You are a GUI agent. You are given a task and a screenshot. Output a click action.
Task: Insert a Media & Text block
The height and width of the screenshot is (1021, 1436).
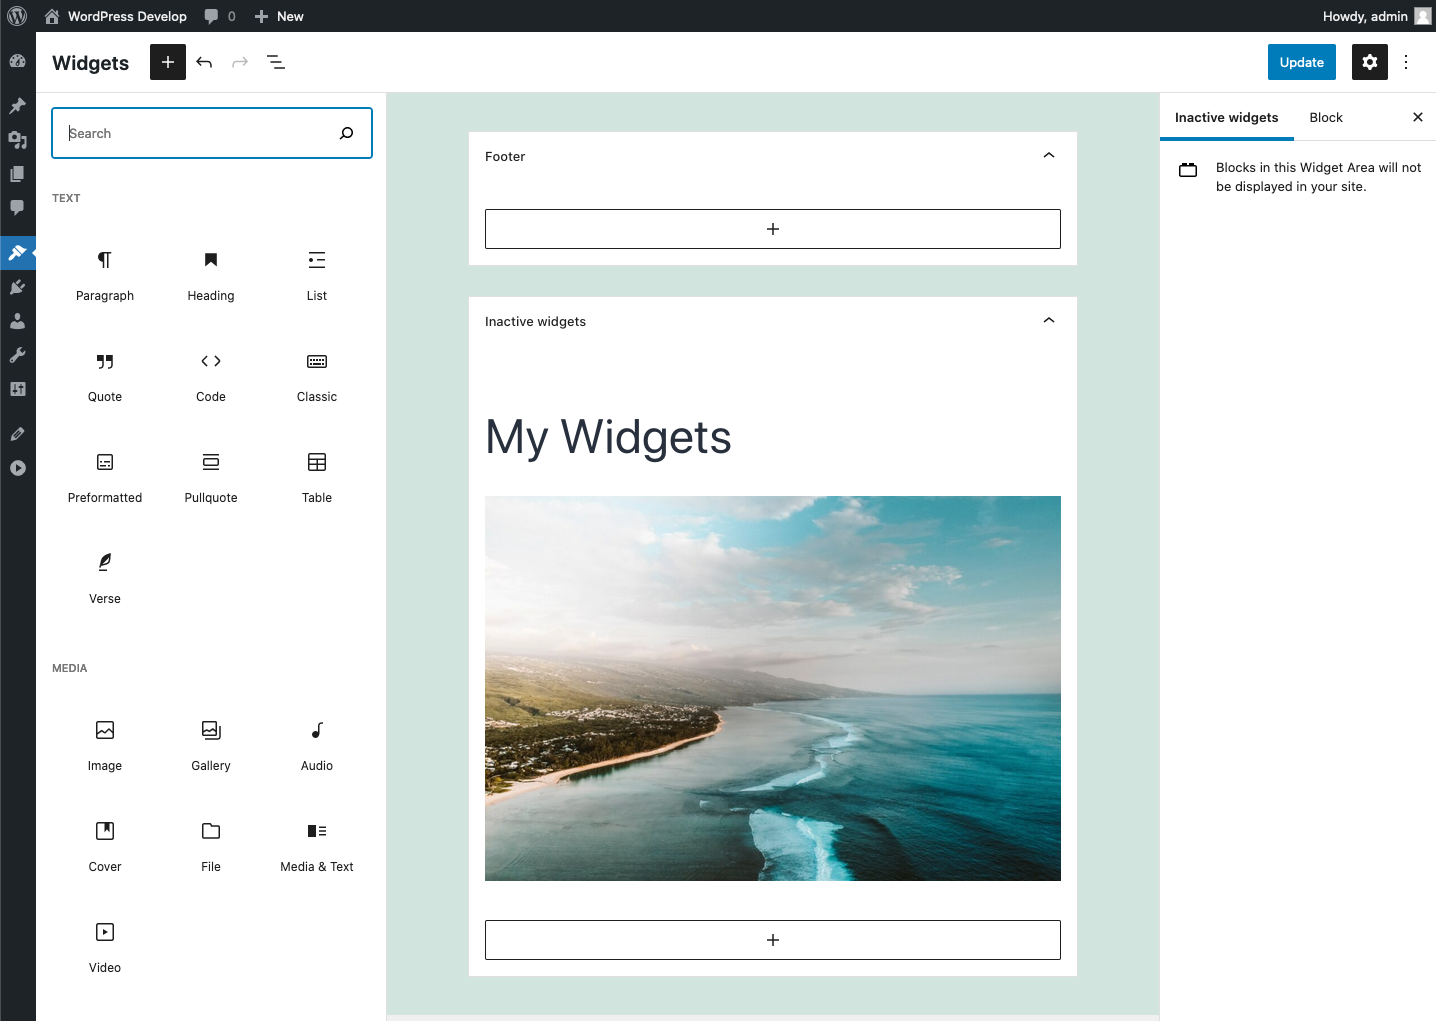click(317, 846)
